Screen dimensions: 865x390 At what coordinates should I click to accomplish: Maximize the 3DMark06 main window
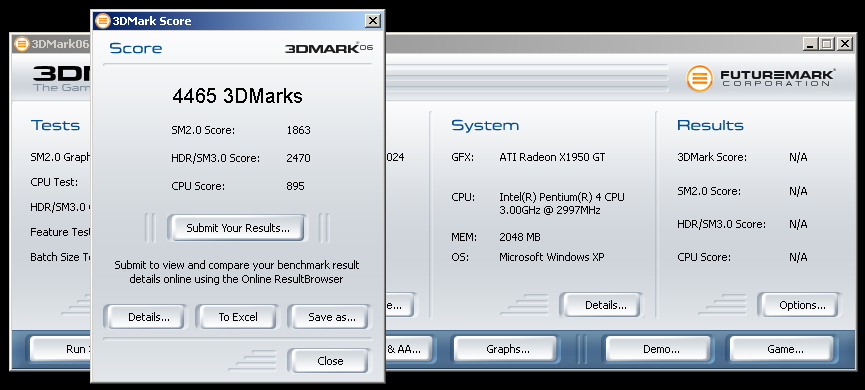tap(826, 44)
